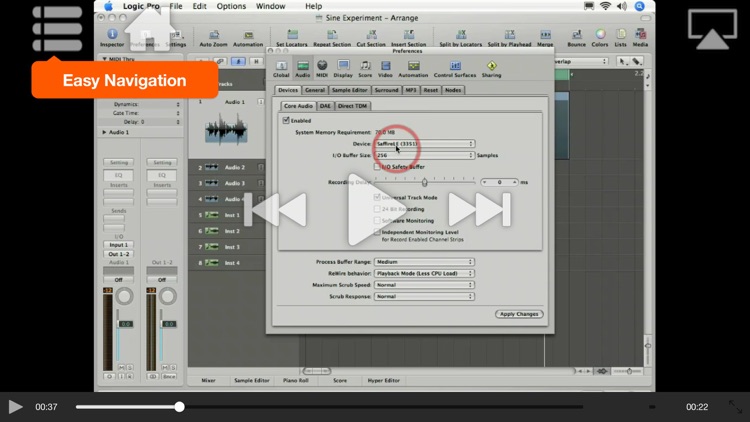Open the Colors palette icon
The image size is (750, 422).
click(600, 35)
